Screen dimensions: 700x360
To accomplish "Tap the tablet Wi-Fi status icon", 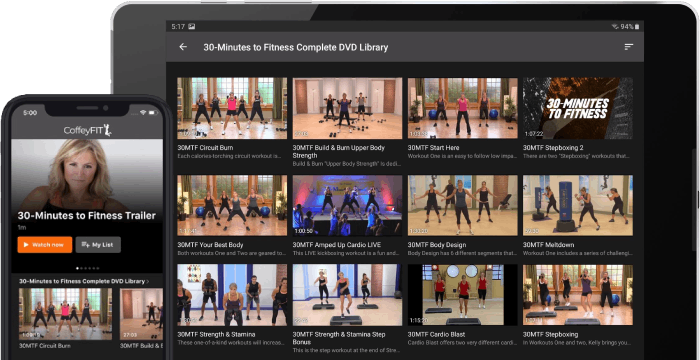I will click(x=615, y=27).
